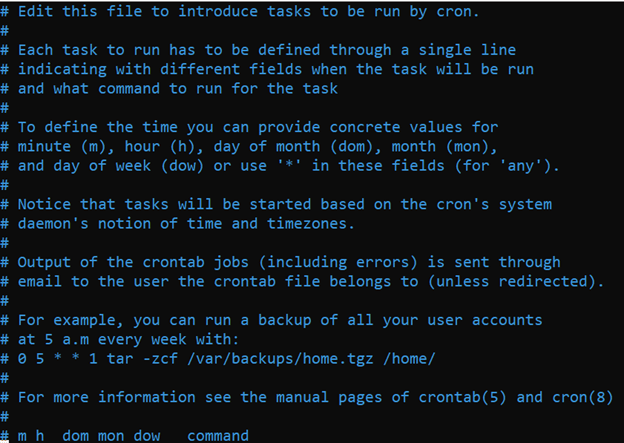Image resolution: width=624 pixels, height=443 pixels.
Task: Click the word 'Notice' in the comment
Action: (47, 204)
